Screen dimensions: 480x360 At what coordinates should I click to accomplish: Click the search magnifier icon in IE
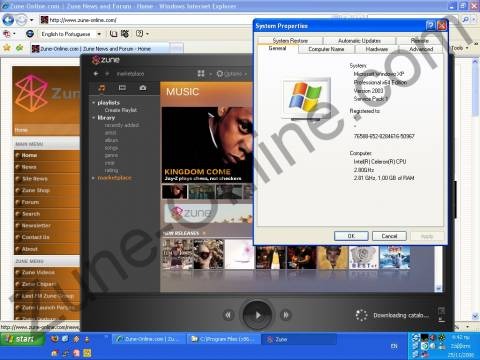click(465, 20)
